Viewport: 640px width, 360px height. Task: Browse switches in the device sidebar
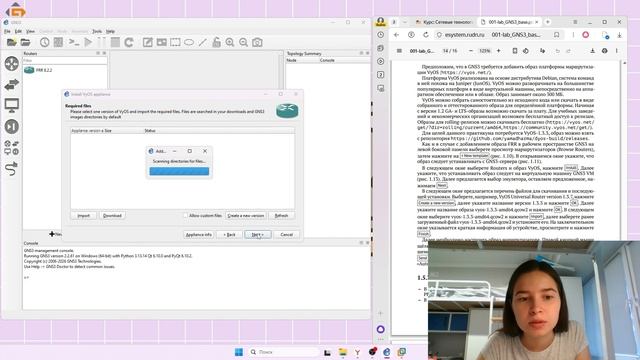pos(11,85)
